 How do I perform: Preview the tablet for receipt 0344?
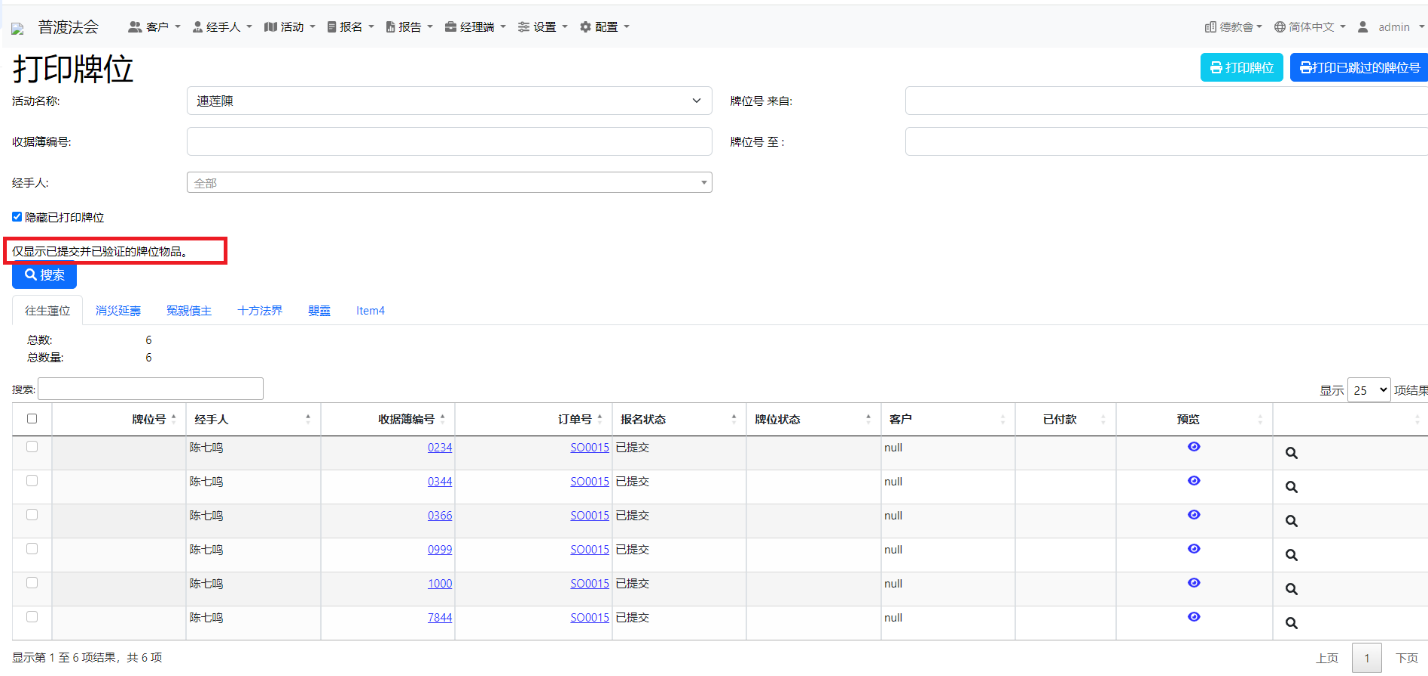pos(1194,481)
